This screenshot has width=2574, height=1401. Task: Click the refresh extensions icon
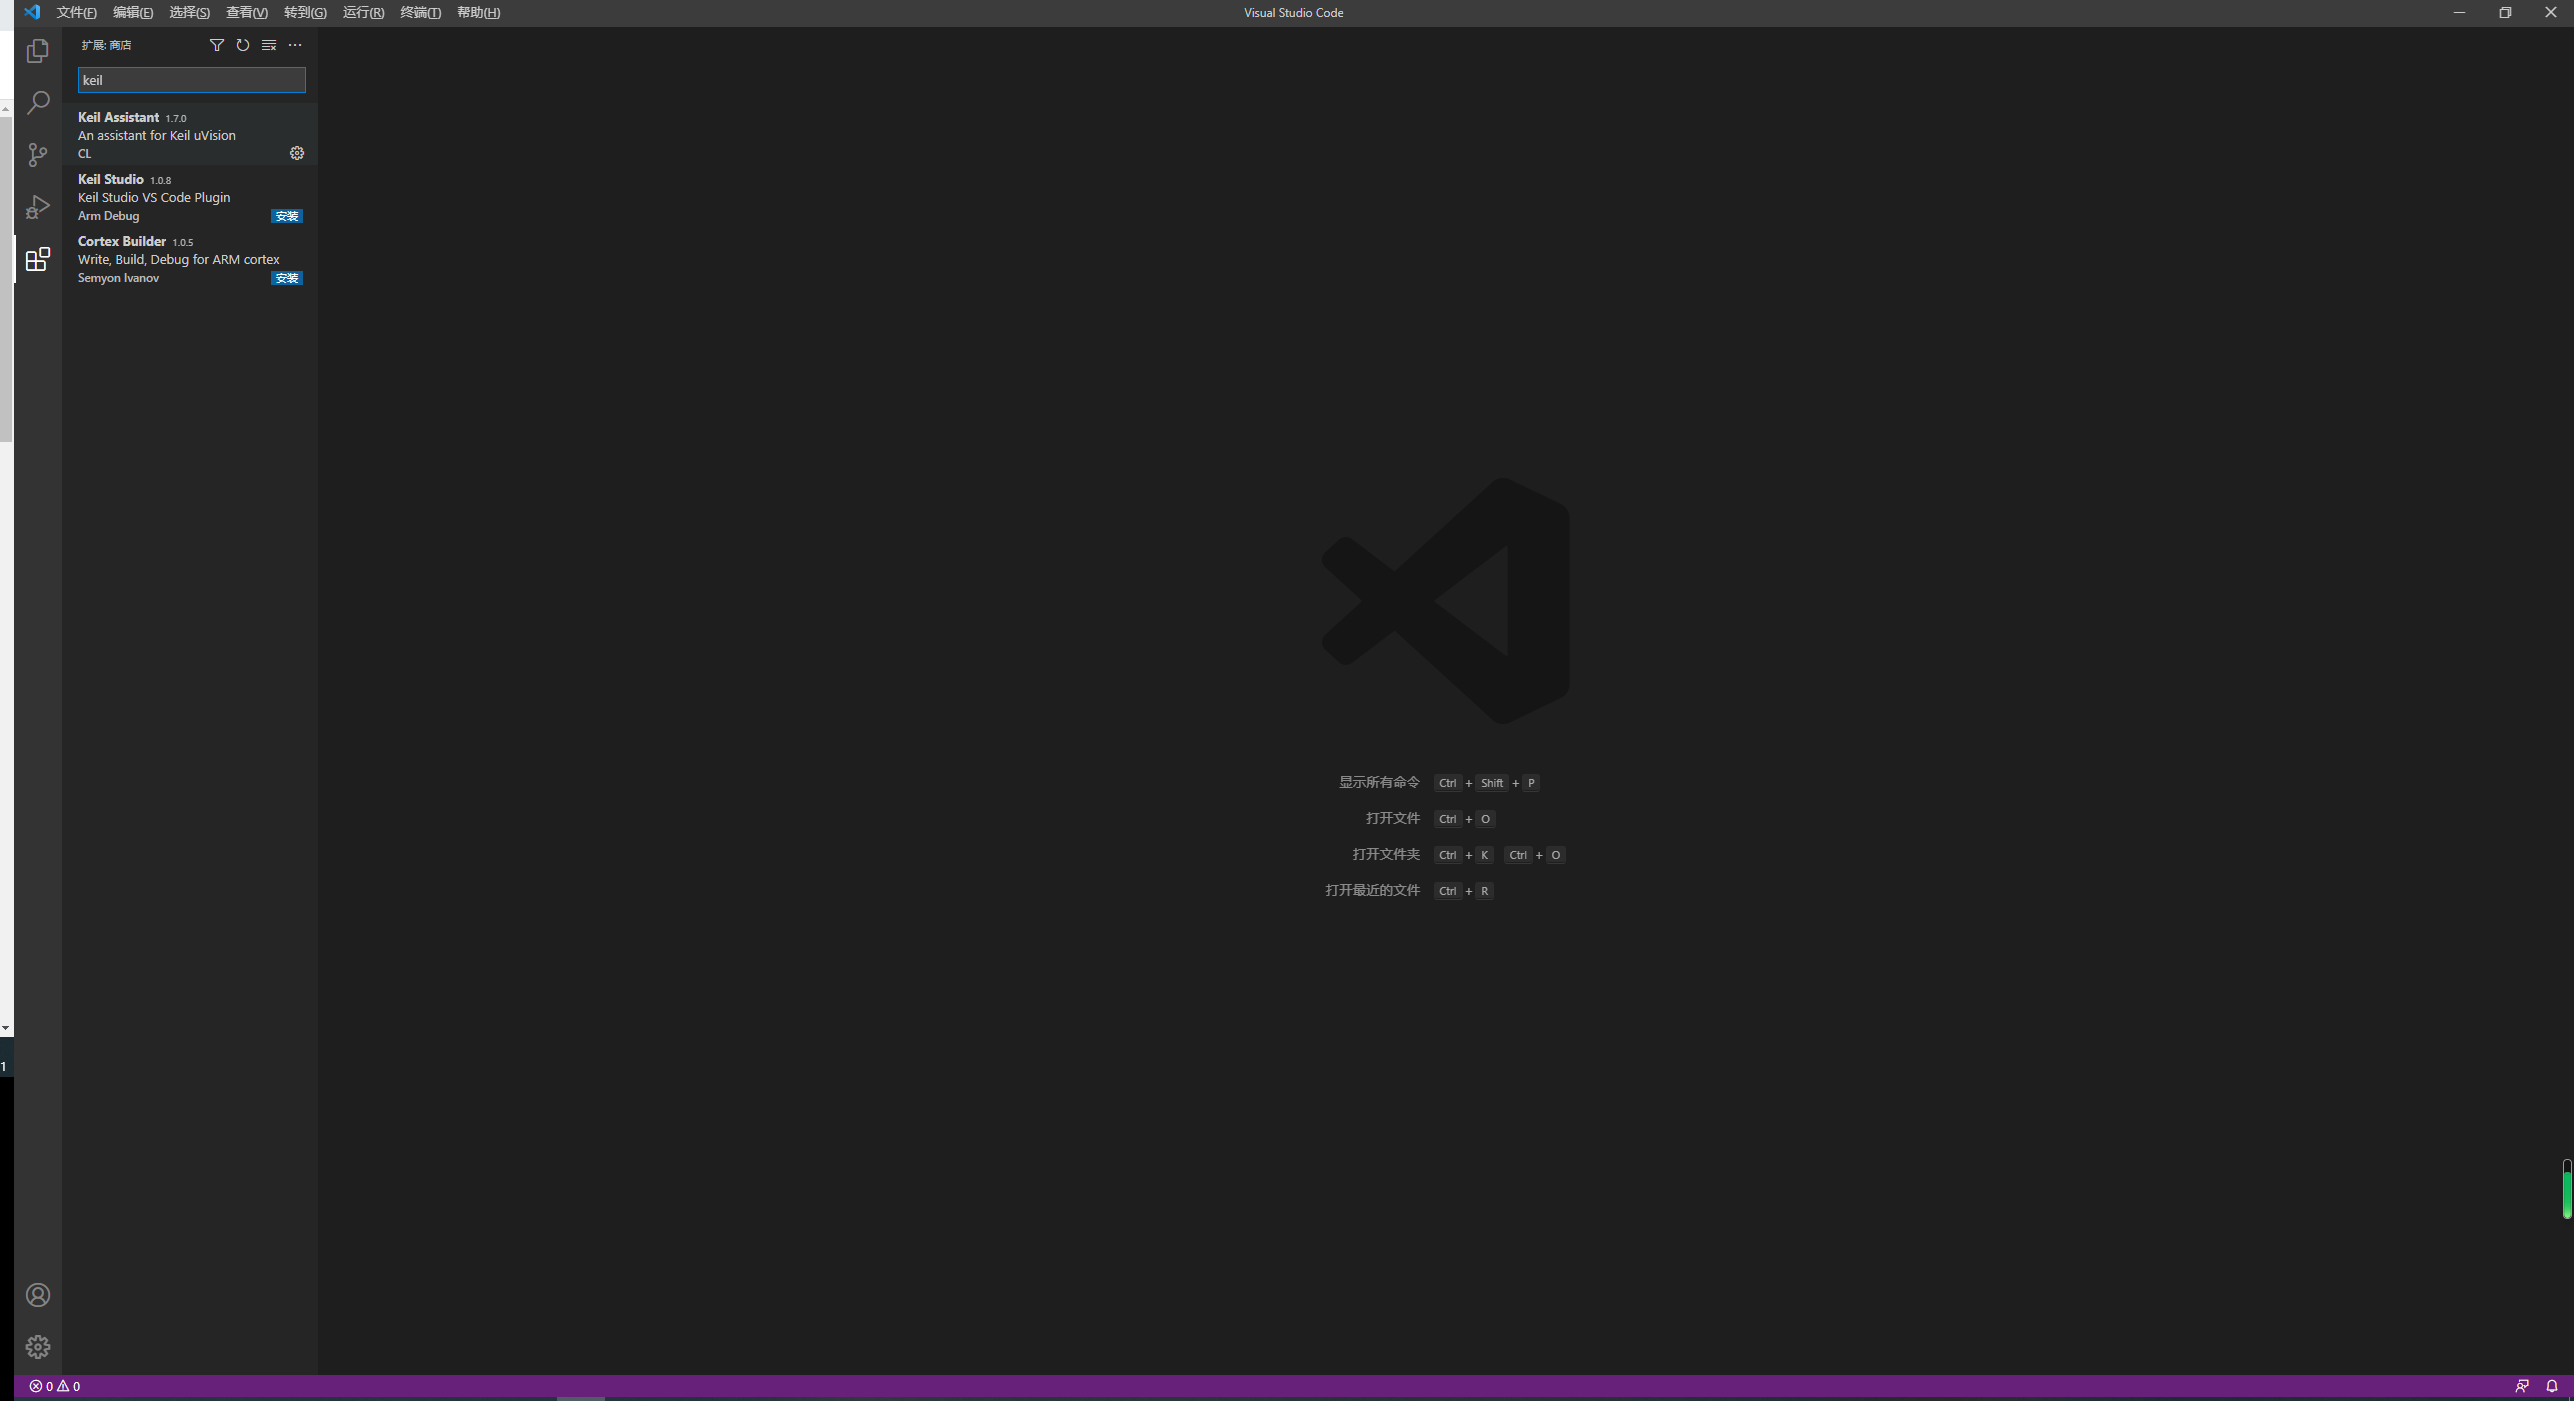click(242, 45)
